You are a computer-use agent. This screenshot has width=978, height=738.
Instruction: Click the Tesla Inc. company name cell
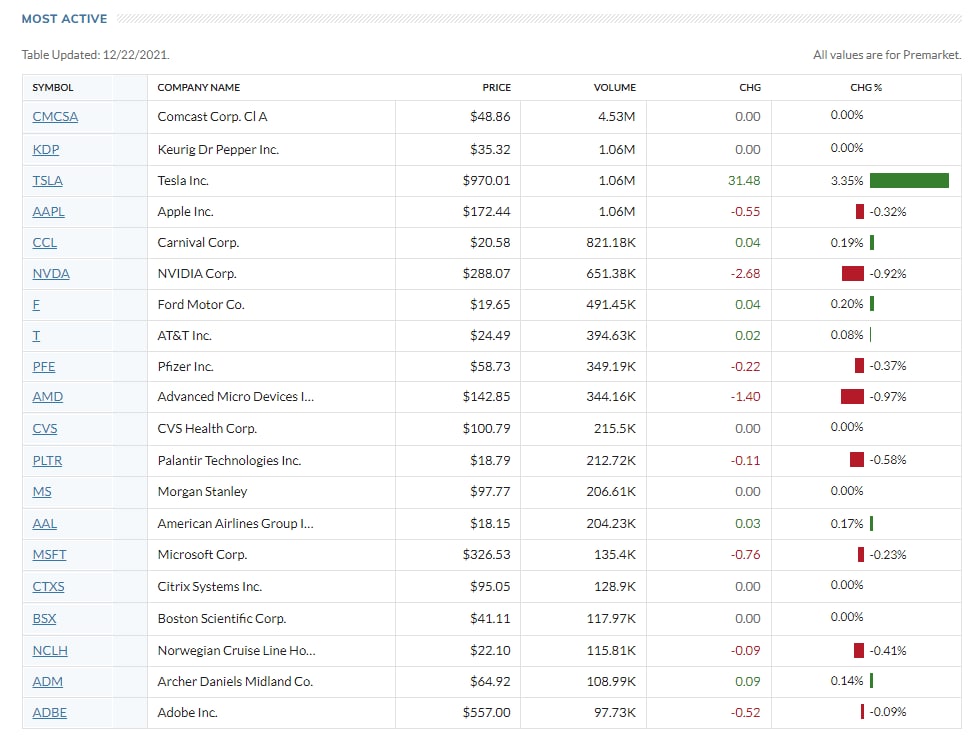183,181
